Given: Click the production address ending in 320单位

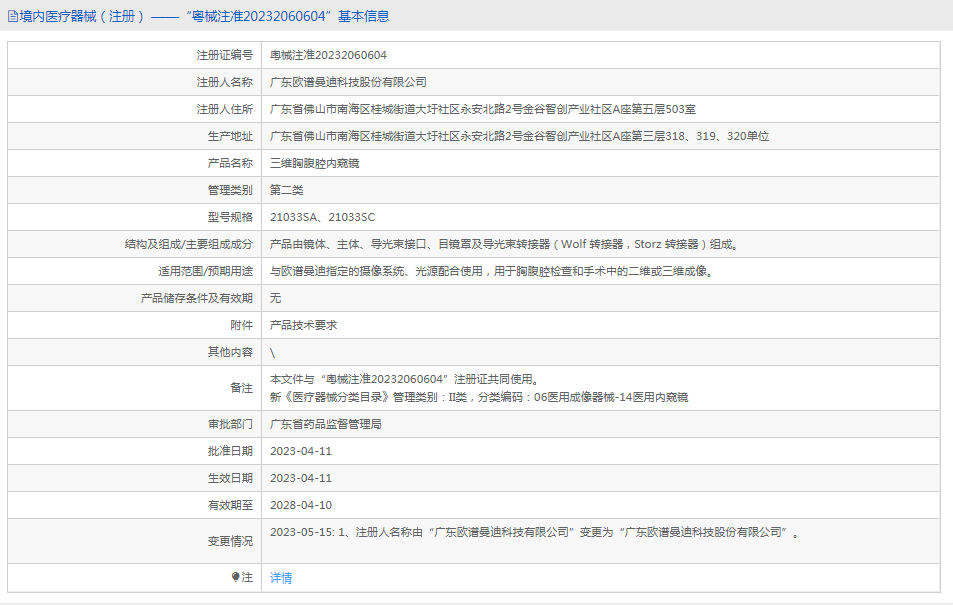Looking at the screenshot, I should (x=519, y=136).
